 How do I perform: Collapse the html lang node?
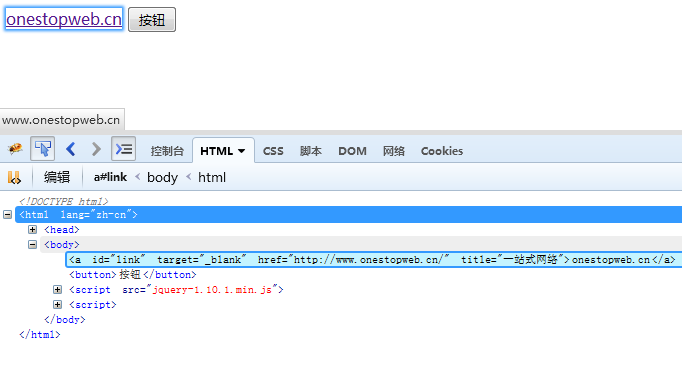pyautogui.click(x=7, y=214)
